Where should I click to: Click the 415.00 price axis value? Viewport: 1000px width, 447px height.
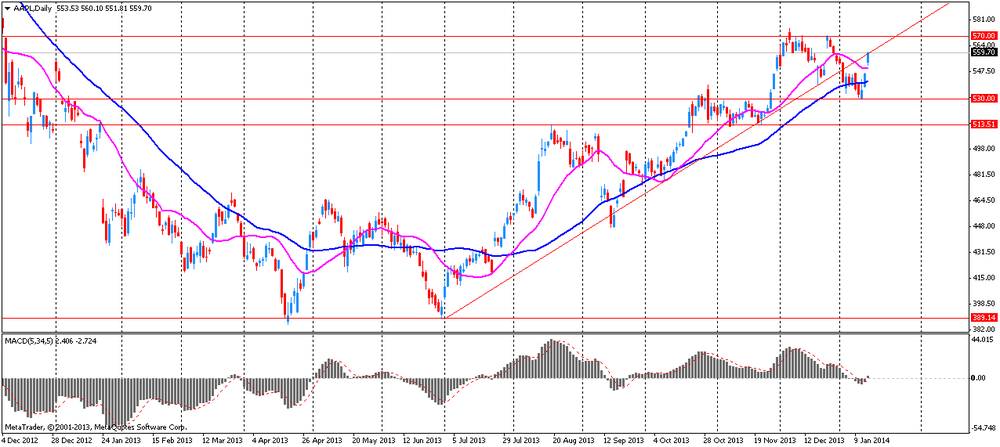click(x=983, y=277)
